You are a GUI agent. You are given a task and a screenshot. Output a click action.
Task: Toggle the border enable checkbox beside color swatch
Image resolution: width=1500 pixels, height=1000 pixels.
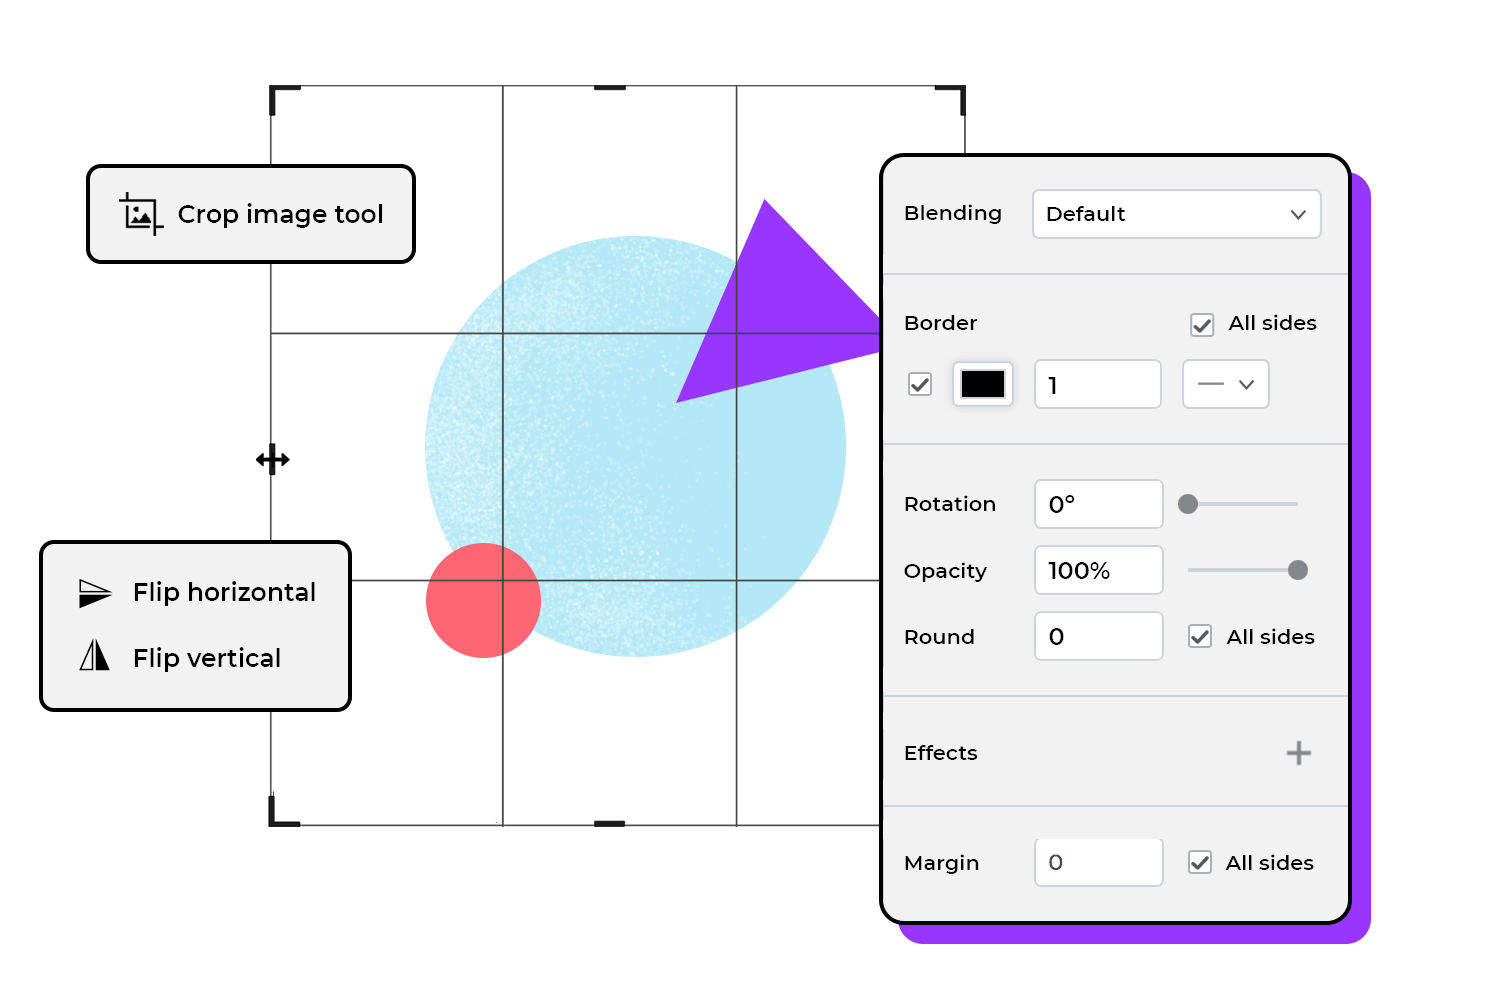click(x=920, y=384)
